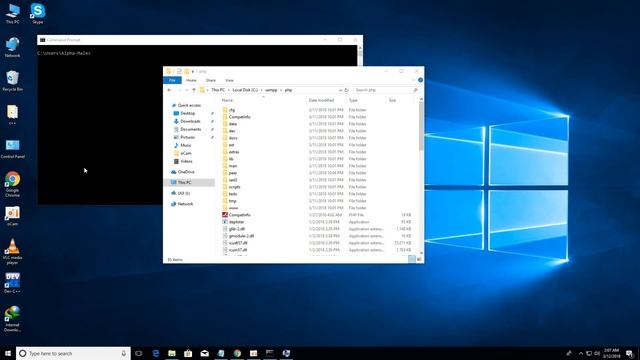The image size is (640, 360).
Task: Refresh the php folder view
Action: (346, 90)
